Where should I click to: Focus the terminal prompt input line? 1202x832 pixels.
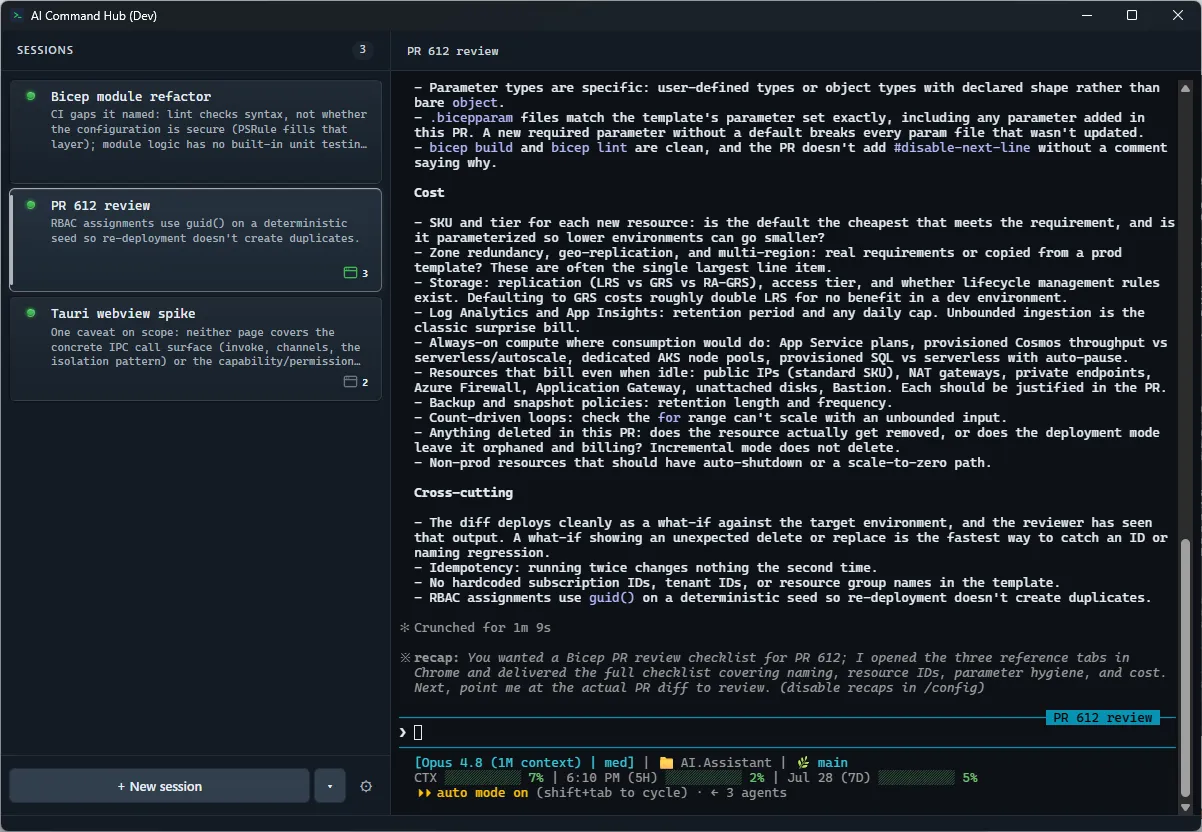point(788,733)
